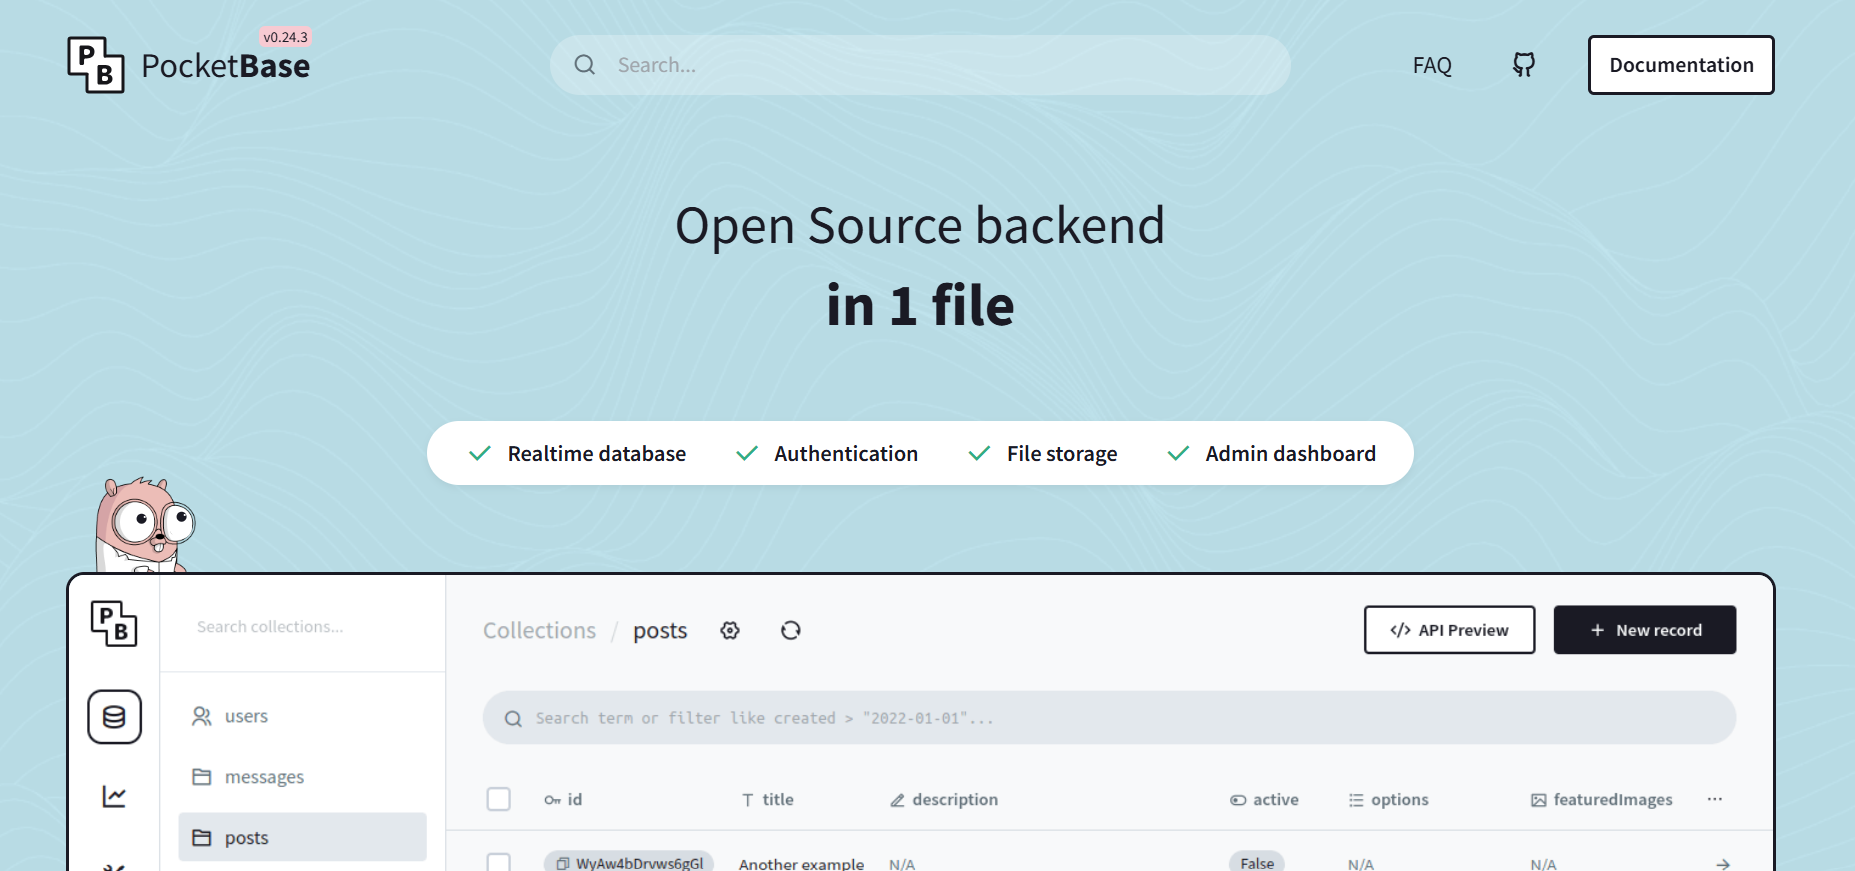
Task: Expand first record using row arrow
Action: [1722, 863]
